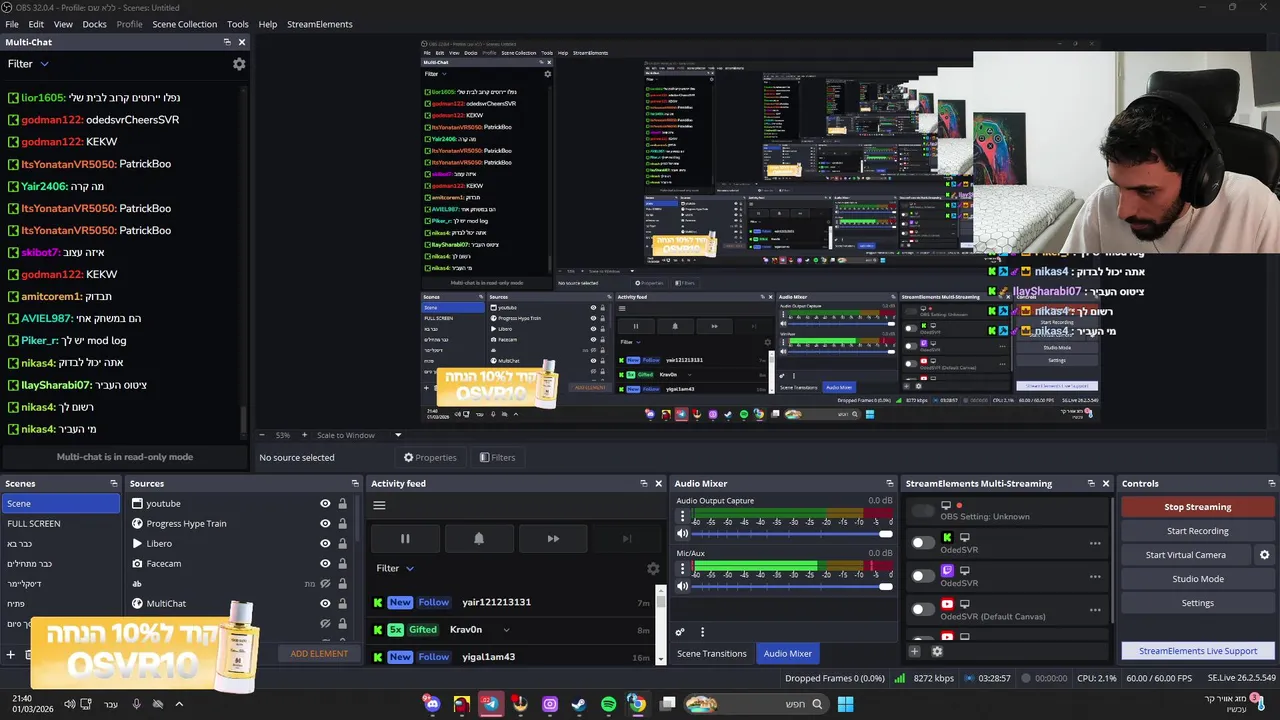Open Spotify from the taskbar

[609, 704]
